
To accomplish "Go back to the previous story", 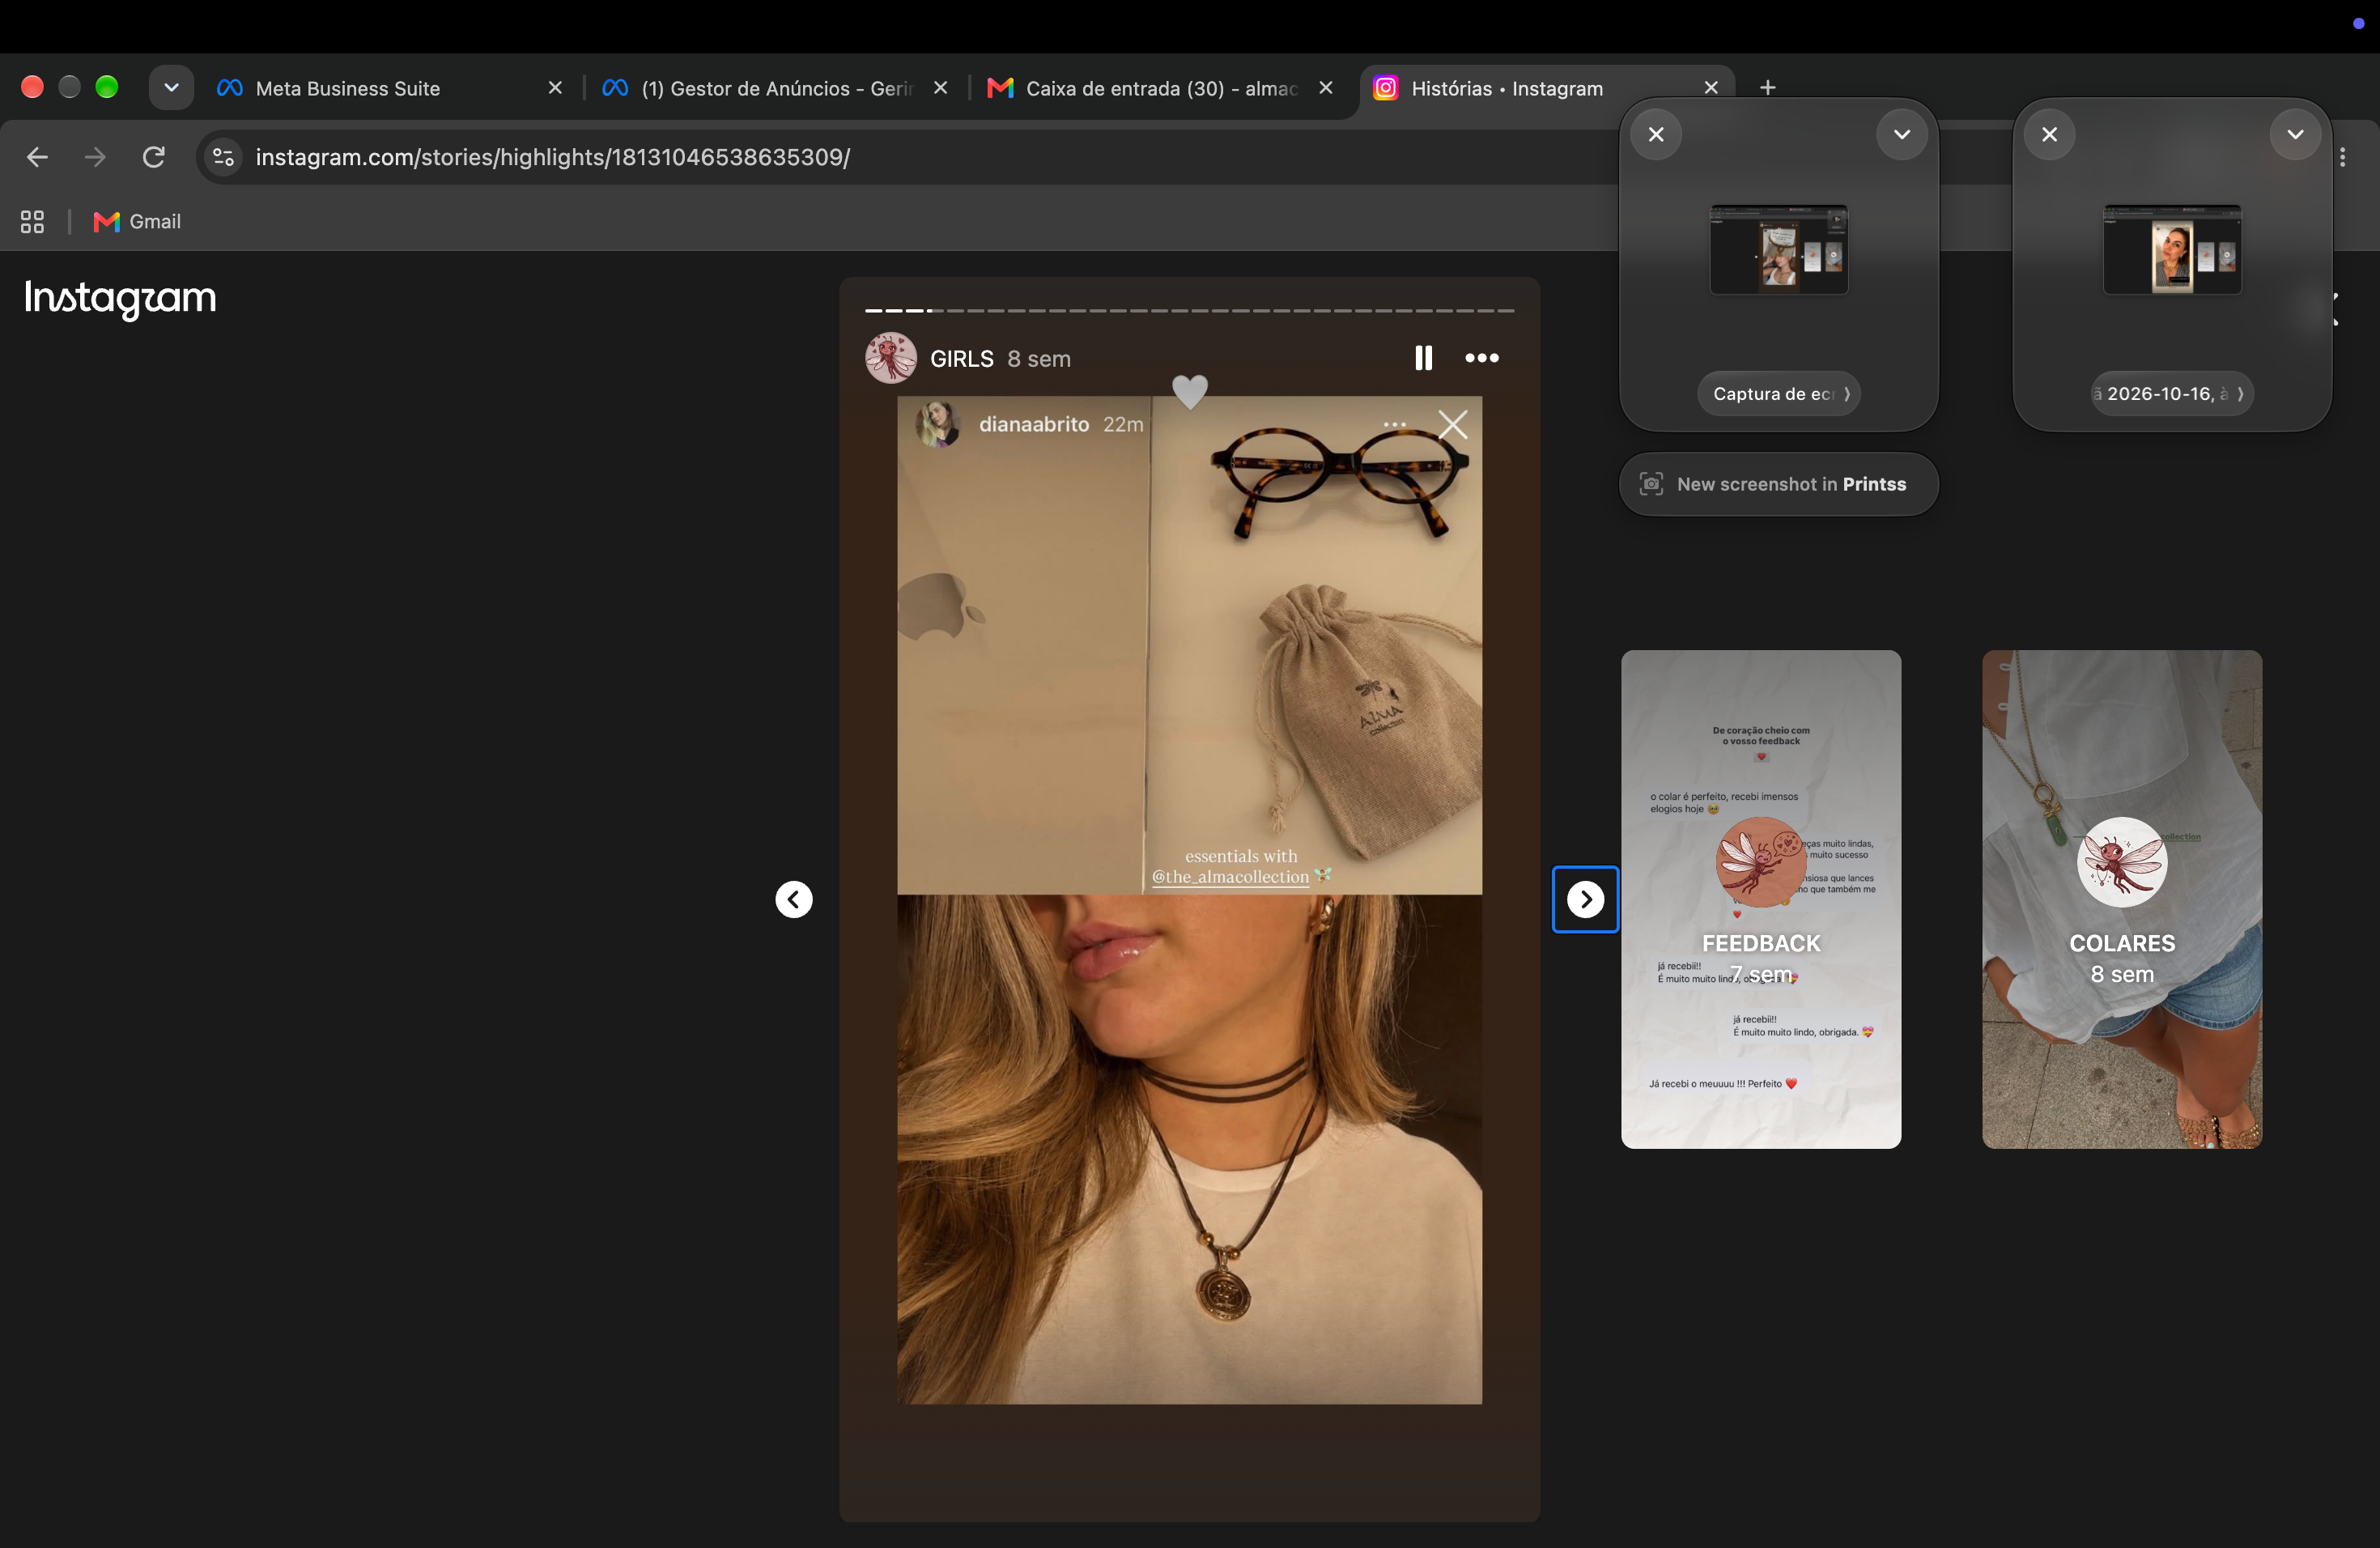I will [794, 899].
